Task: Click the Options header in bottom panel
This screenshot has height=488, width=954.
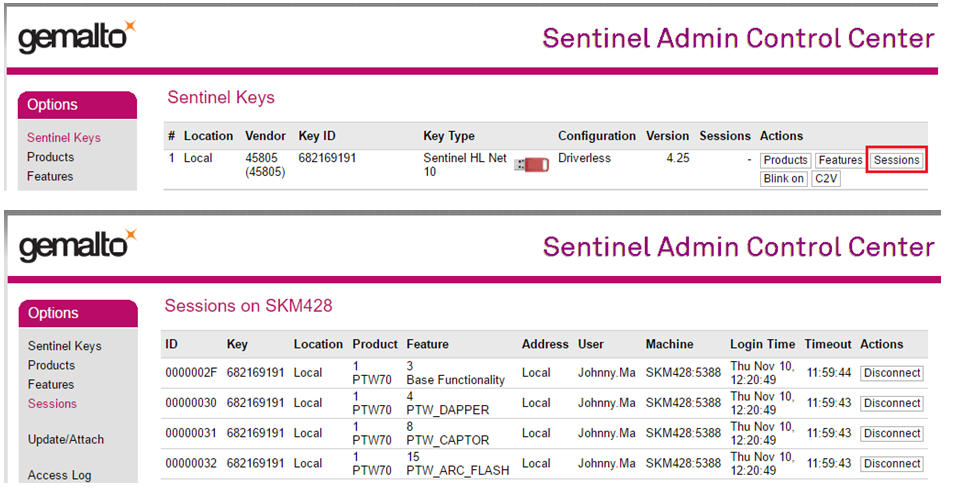Action: pos(52,313)
